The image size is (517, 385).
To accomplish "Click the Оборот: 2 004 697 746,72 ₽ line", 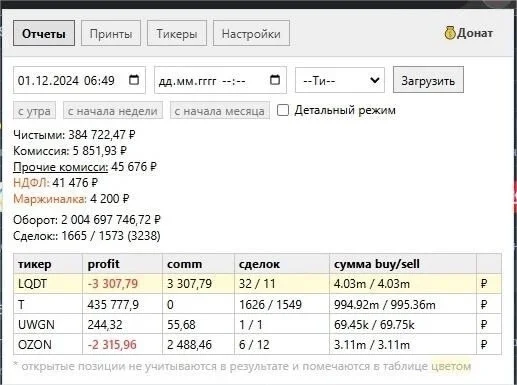I will pyautogui.click(x=87, y=220).
